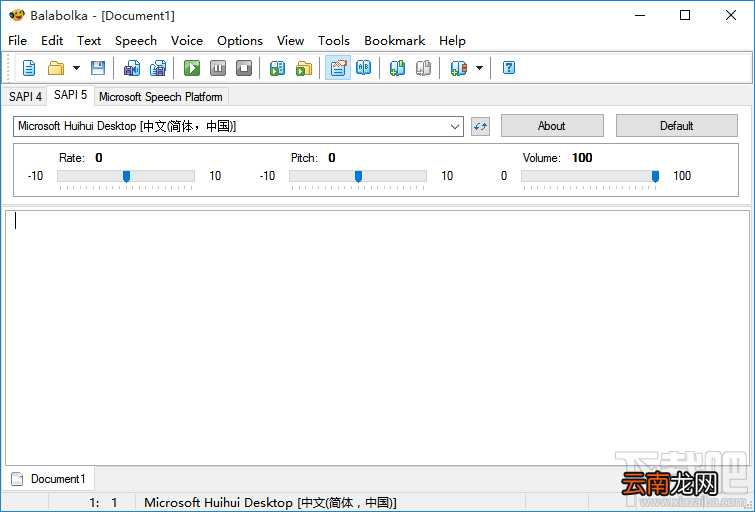Screen dimensions: 755x512
Task: Pause speech with the Pause button
Action: [218, 68]
